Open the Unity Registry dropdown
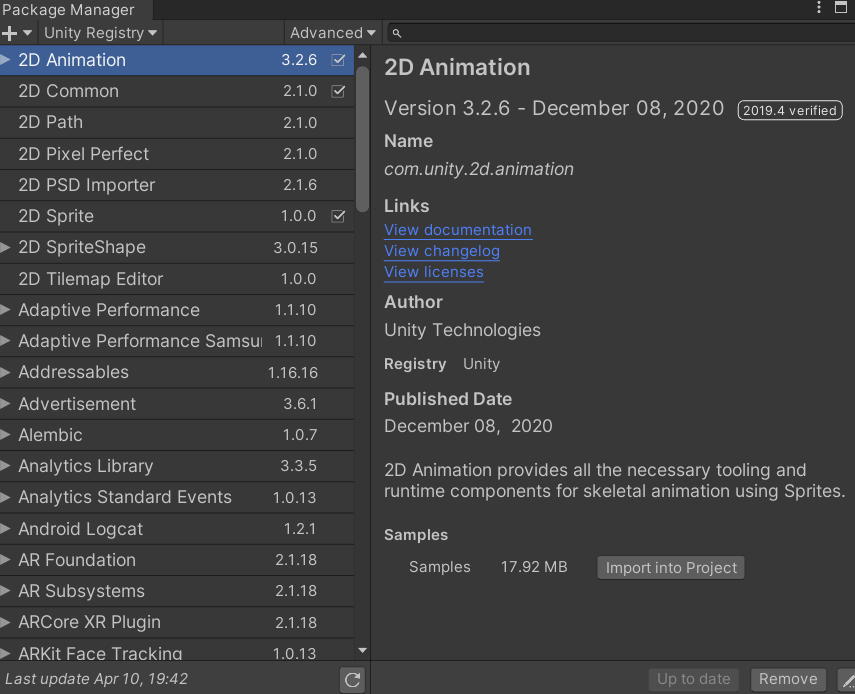This screenshot has width=855, height=694. pyautogui.click(x=100, y=33)
